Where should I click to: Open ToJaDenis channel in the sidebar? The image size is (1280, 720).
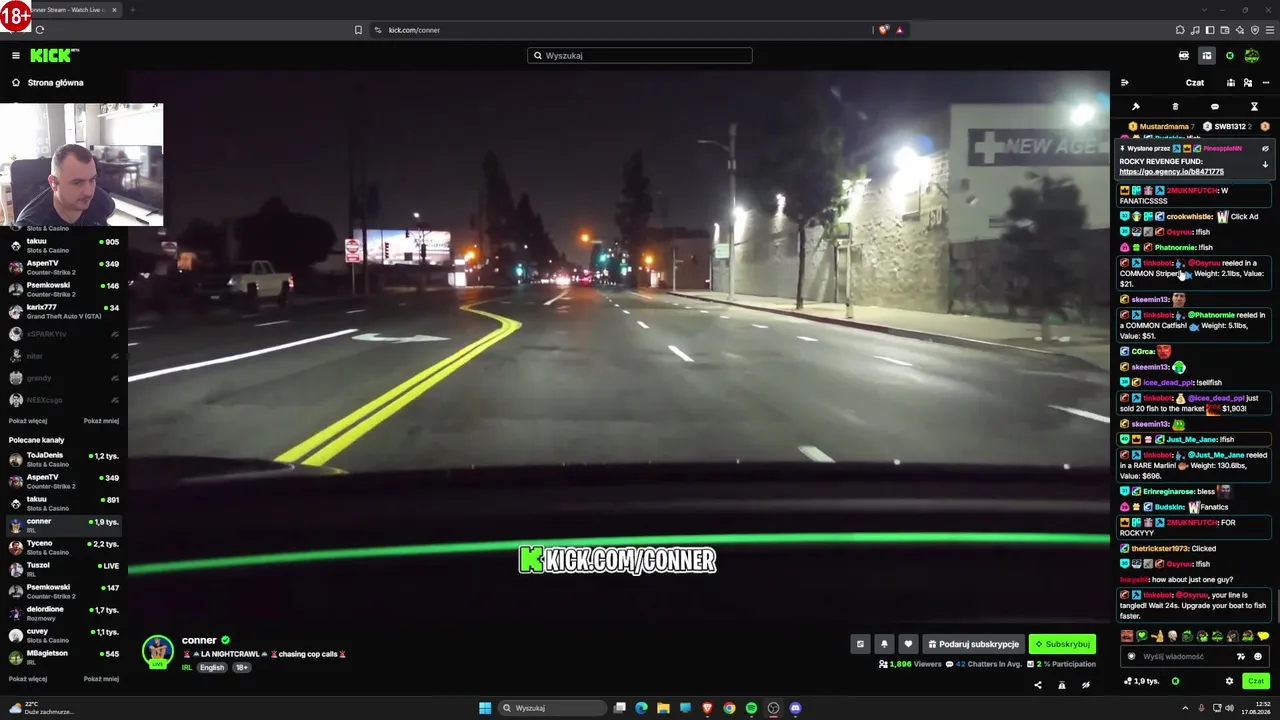[x=64, y=459]
